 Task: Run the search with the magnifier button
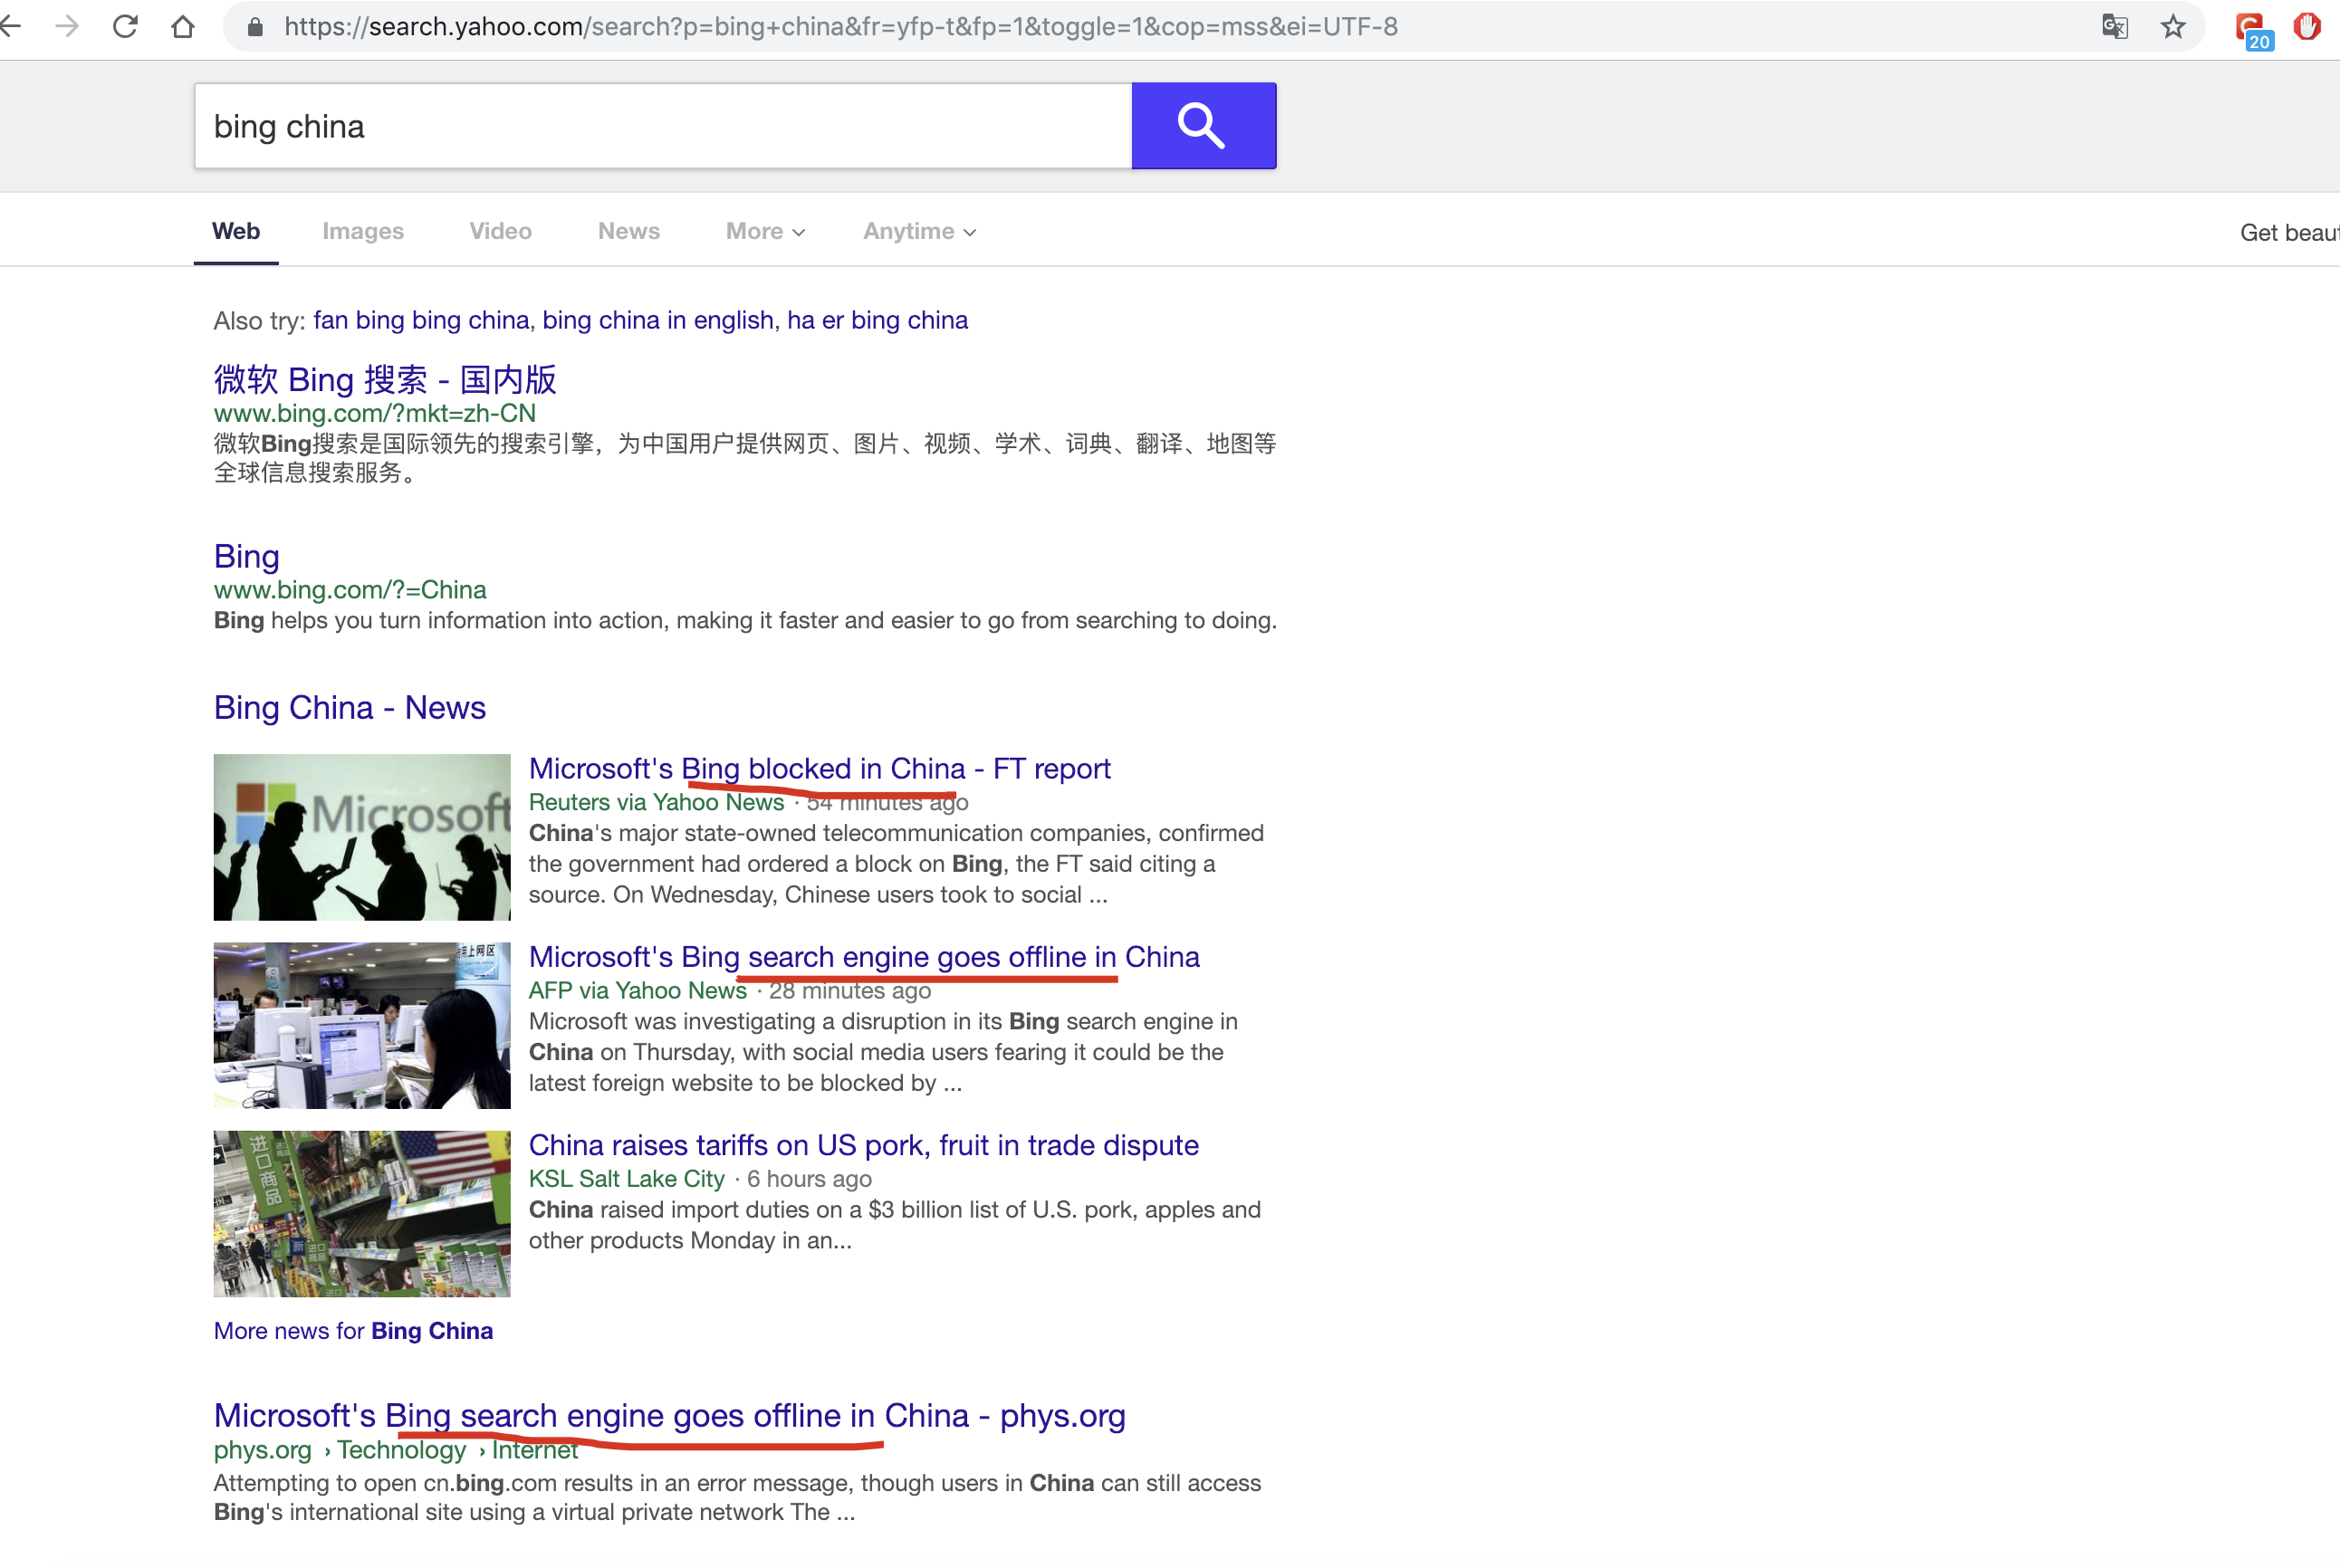click(x=1203, y=125)
